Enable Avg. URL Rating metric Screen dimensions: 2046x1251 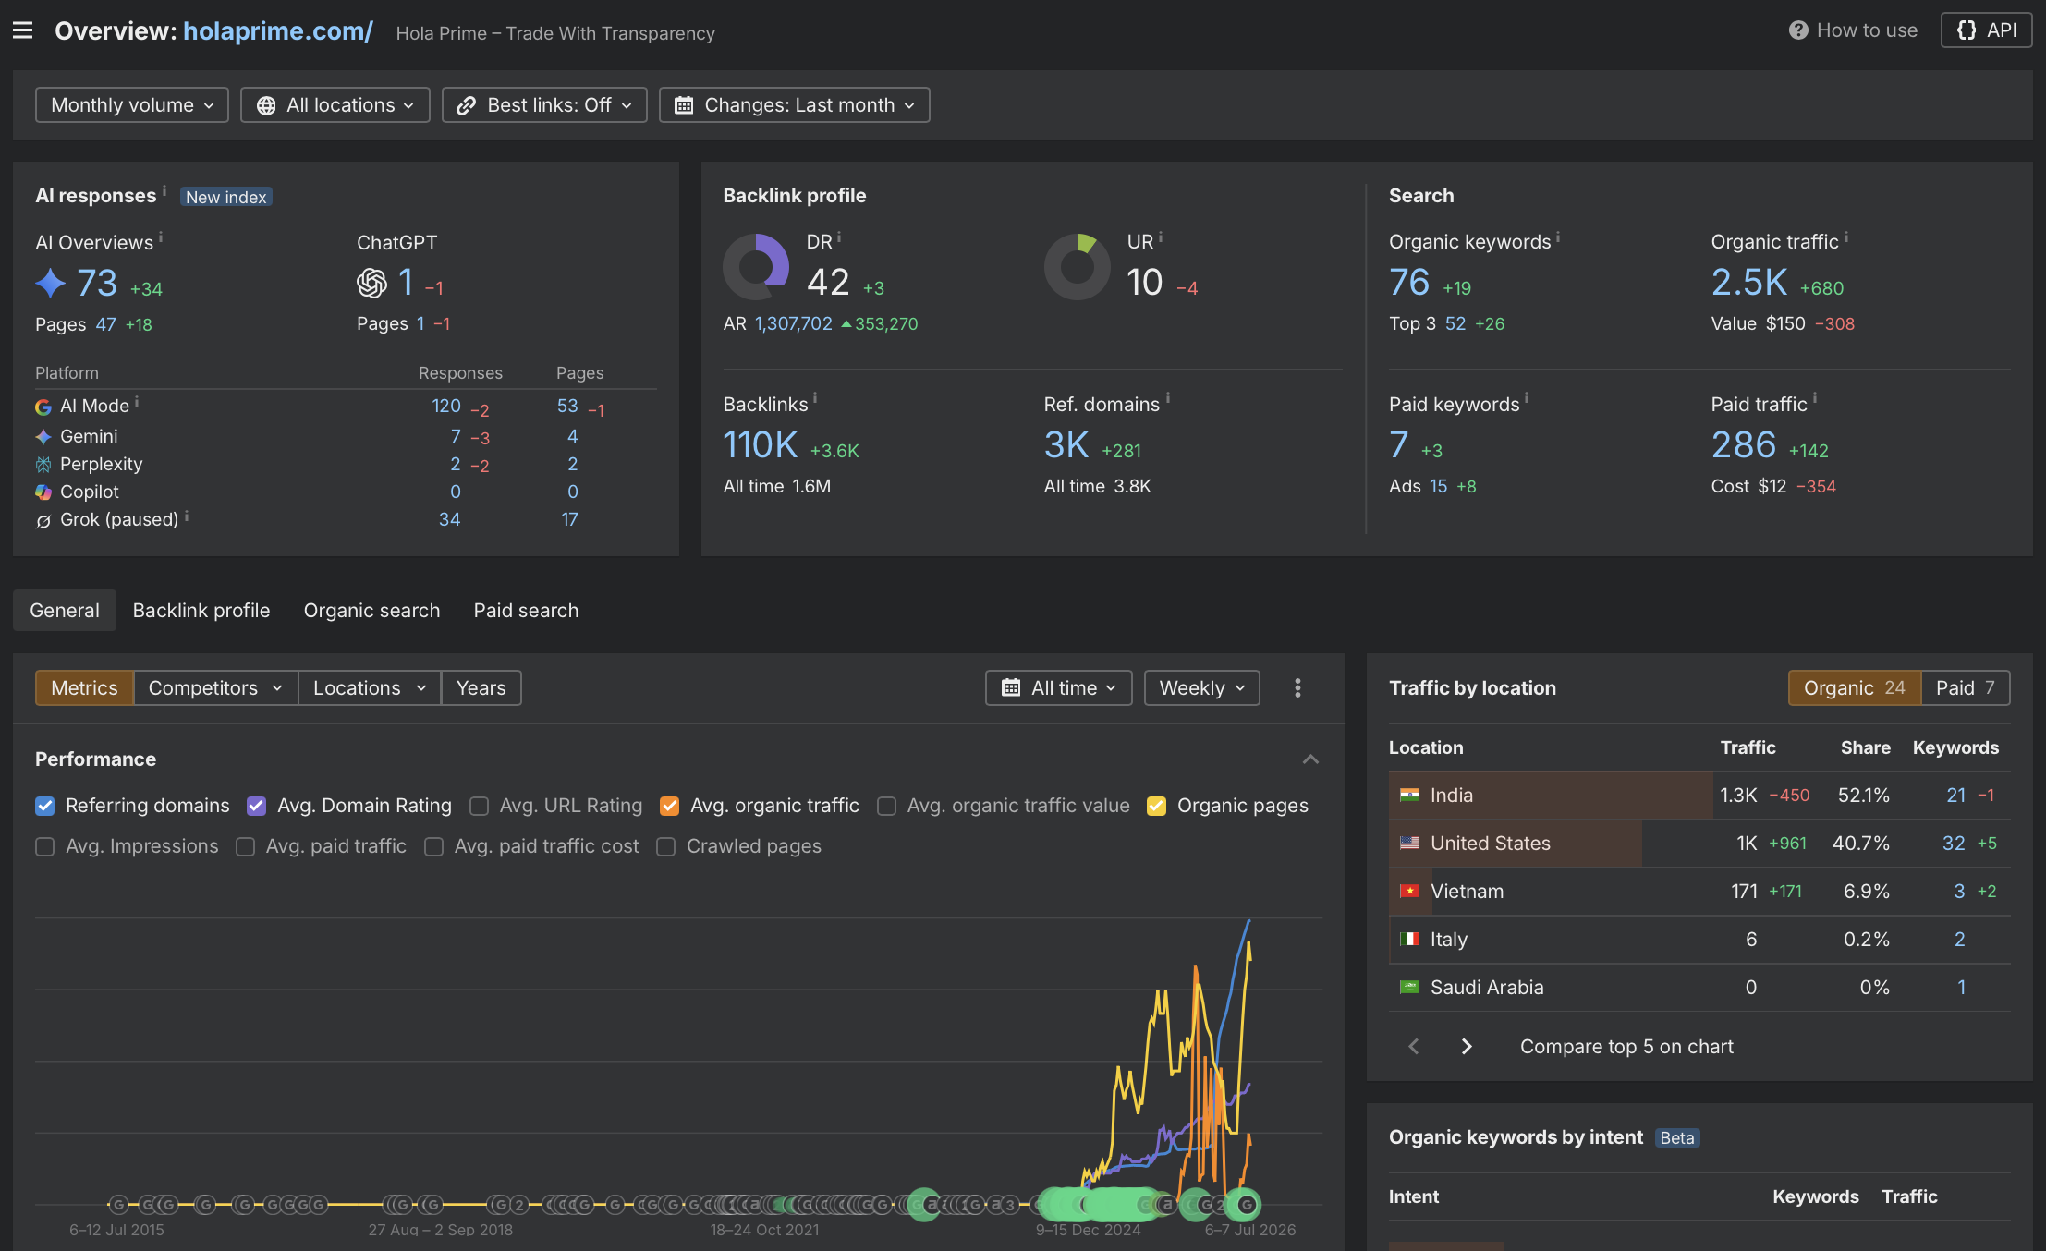click(479, 806)
